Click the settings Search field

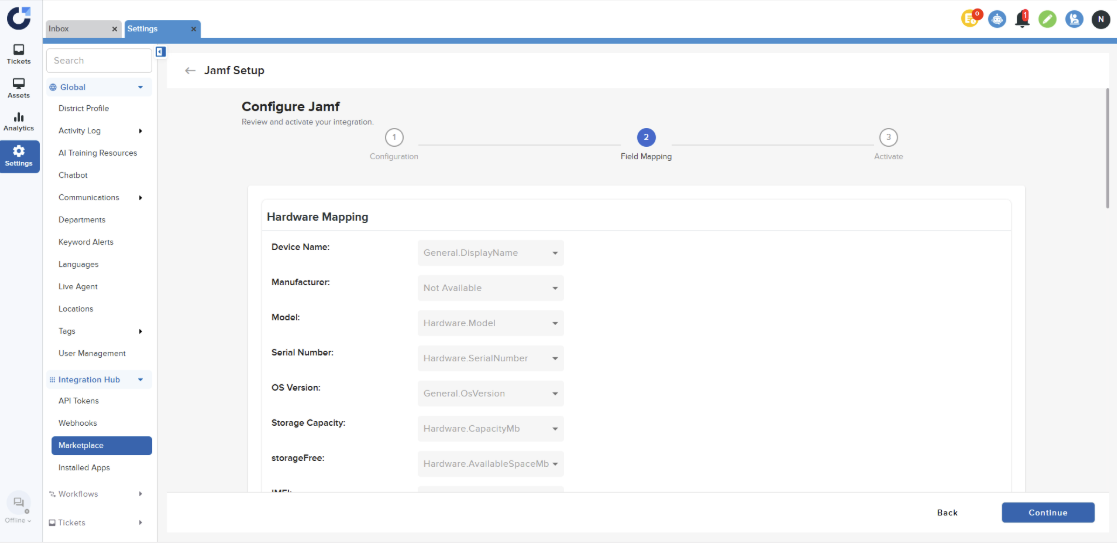[98, 61]
